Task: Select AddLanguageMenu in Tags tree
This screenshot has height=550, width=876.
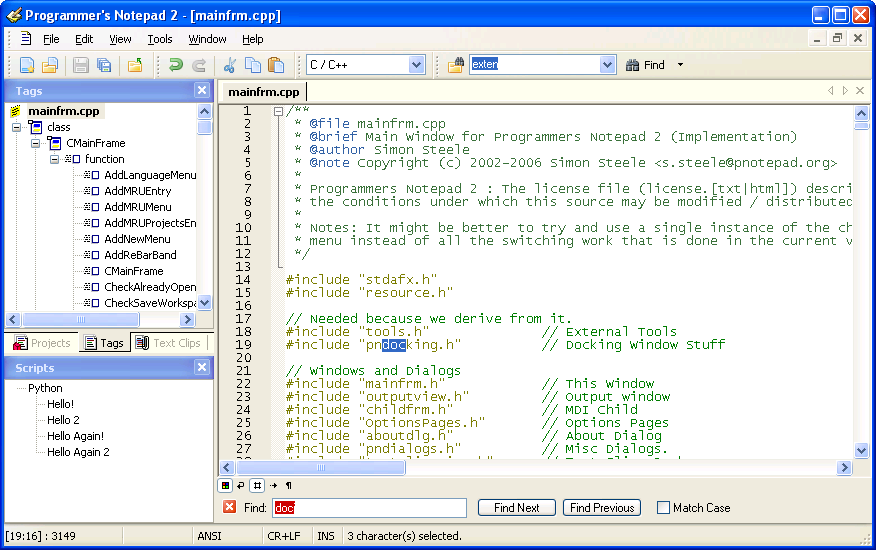Action: point(150,175)
